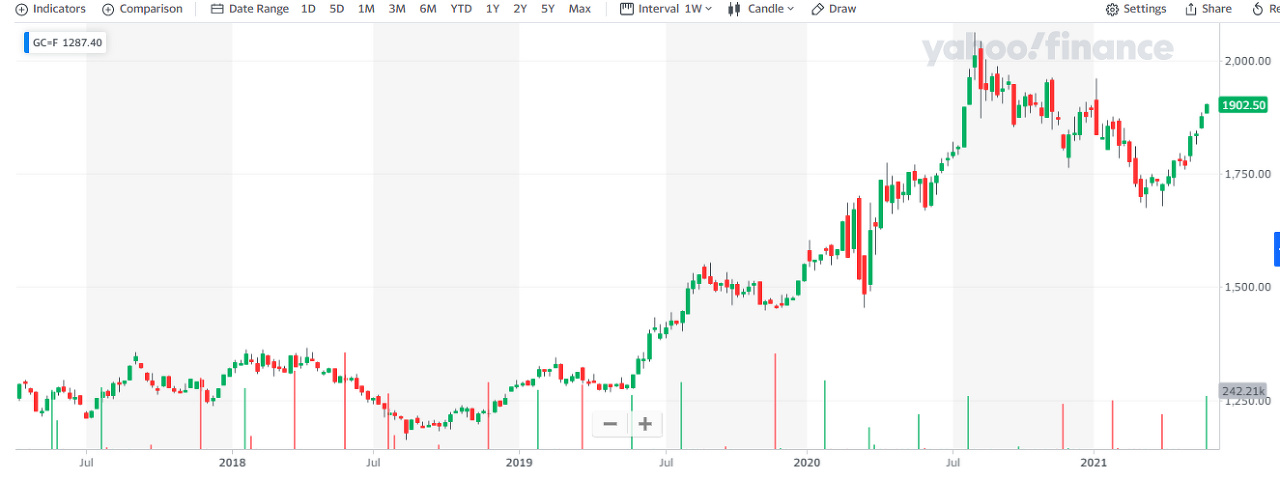Open the Date Range picker

250,9
